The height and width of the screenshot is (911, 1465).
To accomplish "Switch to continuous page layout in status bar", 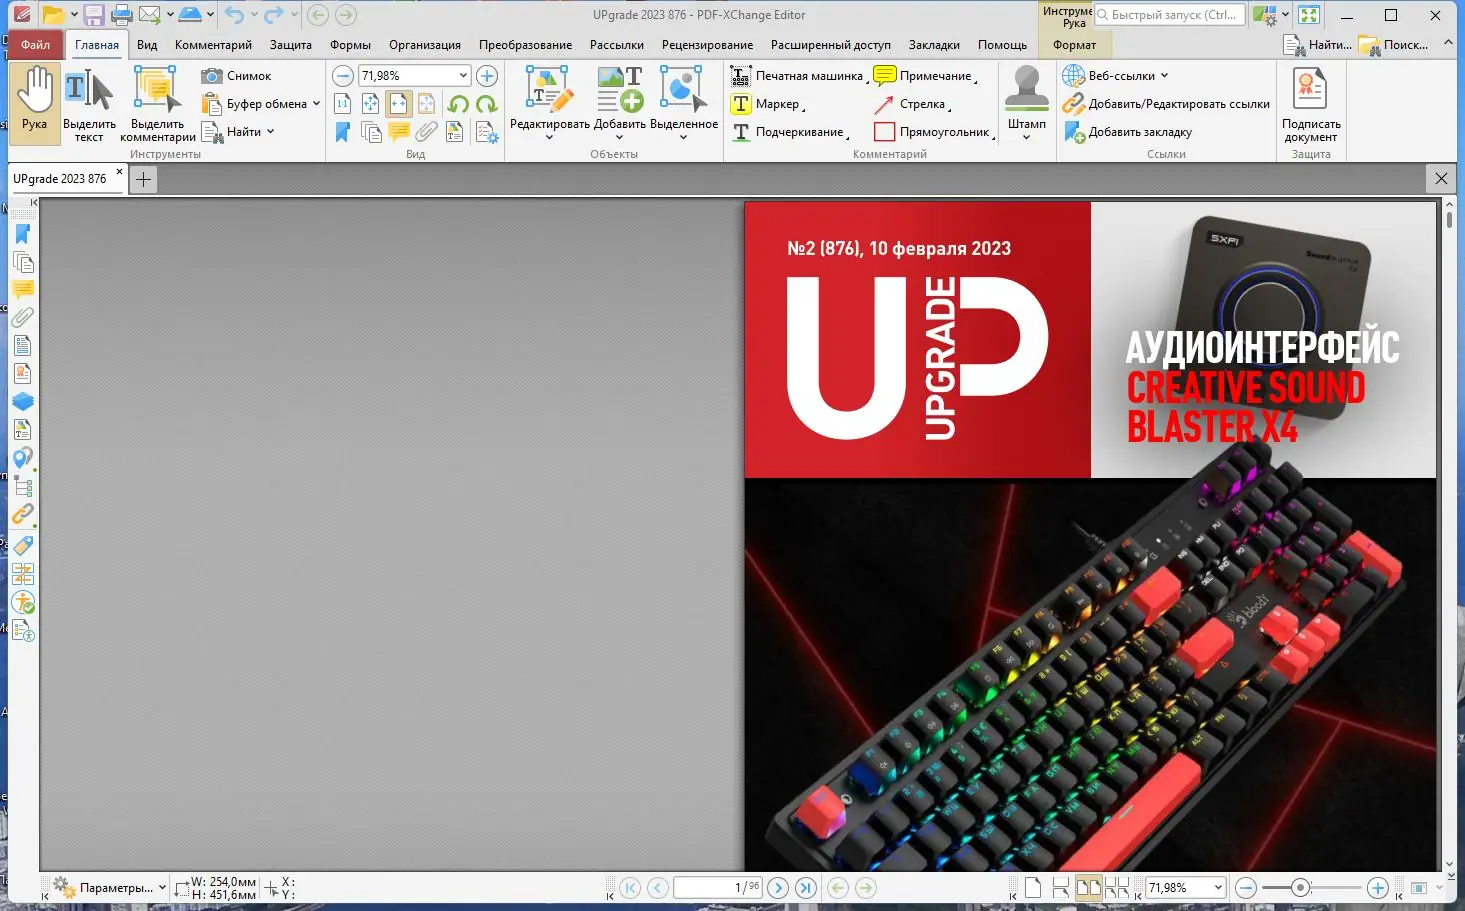I will pos(1061,887).
